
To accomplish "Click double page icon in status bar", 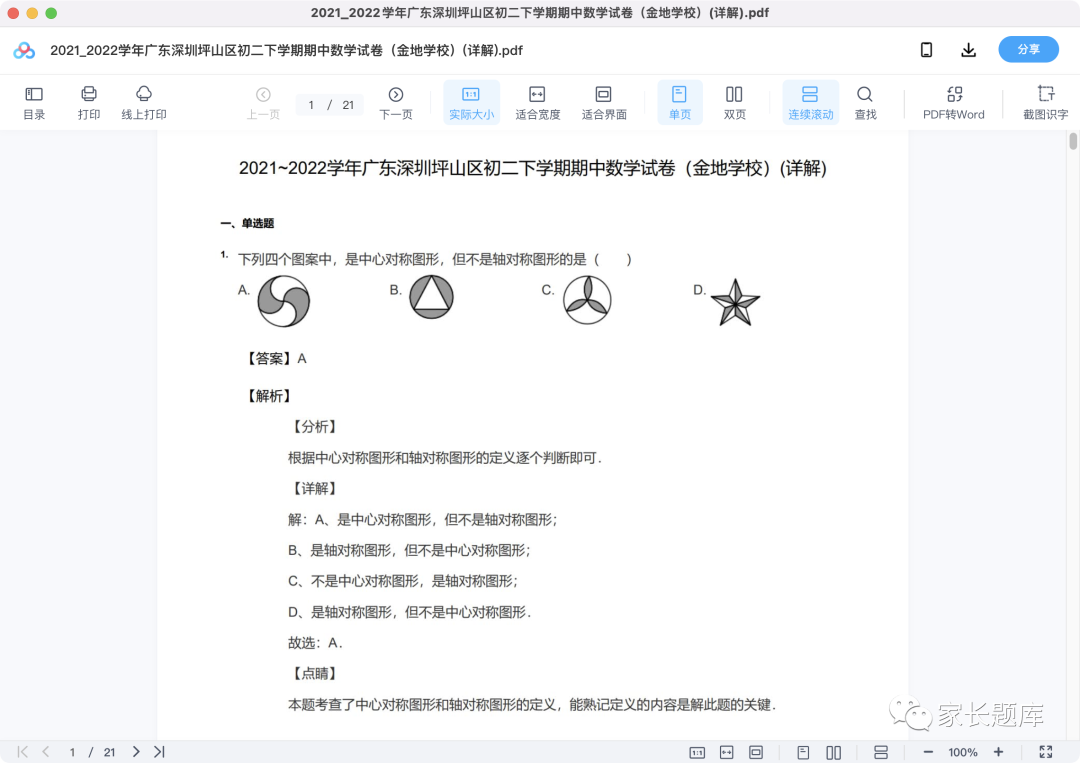I will point(833,753).
